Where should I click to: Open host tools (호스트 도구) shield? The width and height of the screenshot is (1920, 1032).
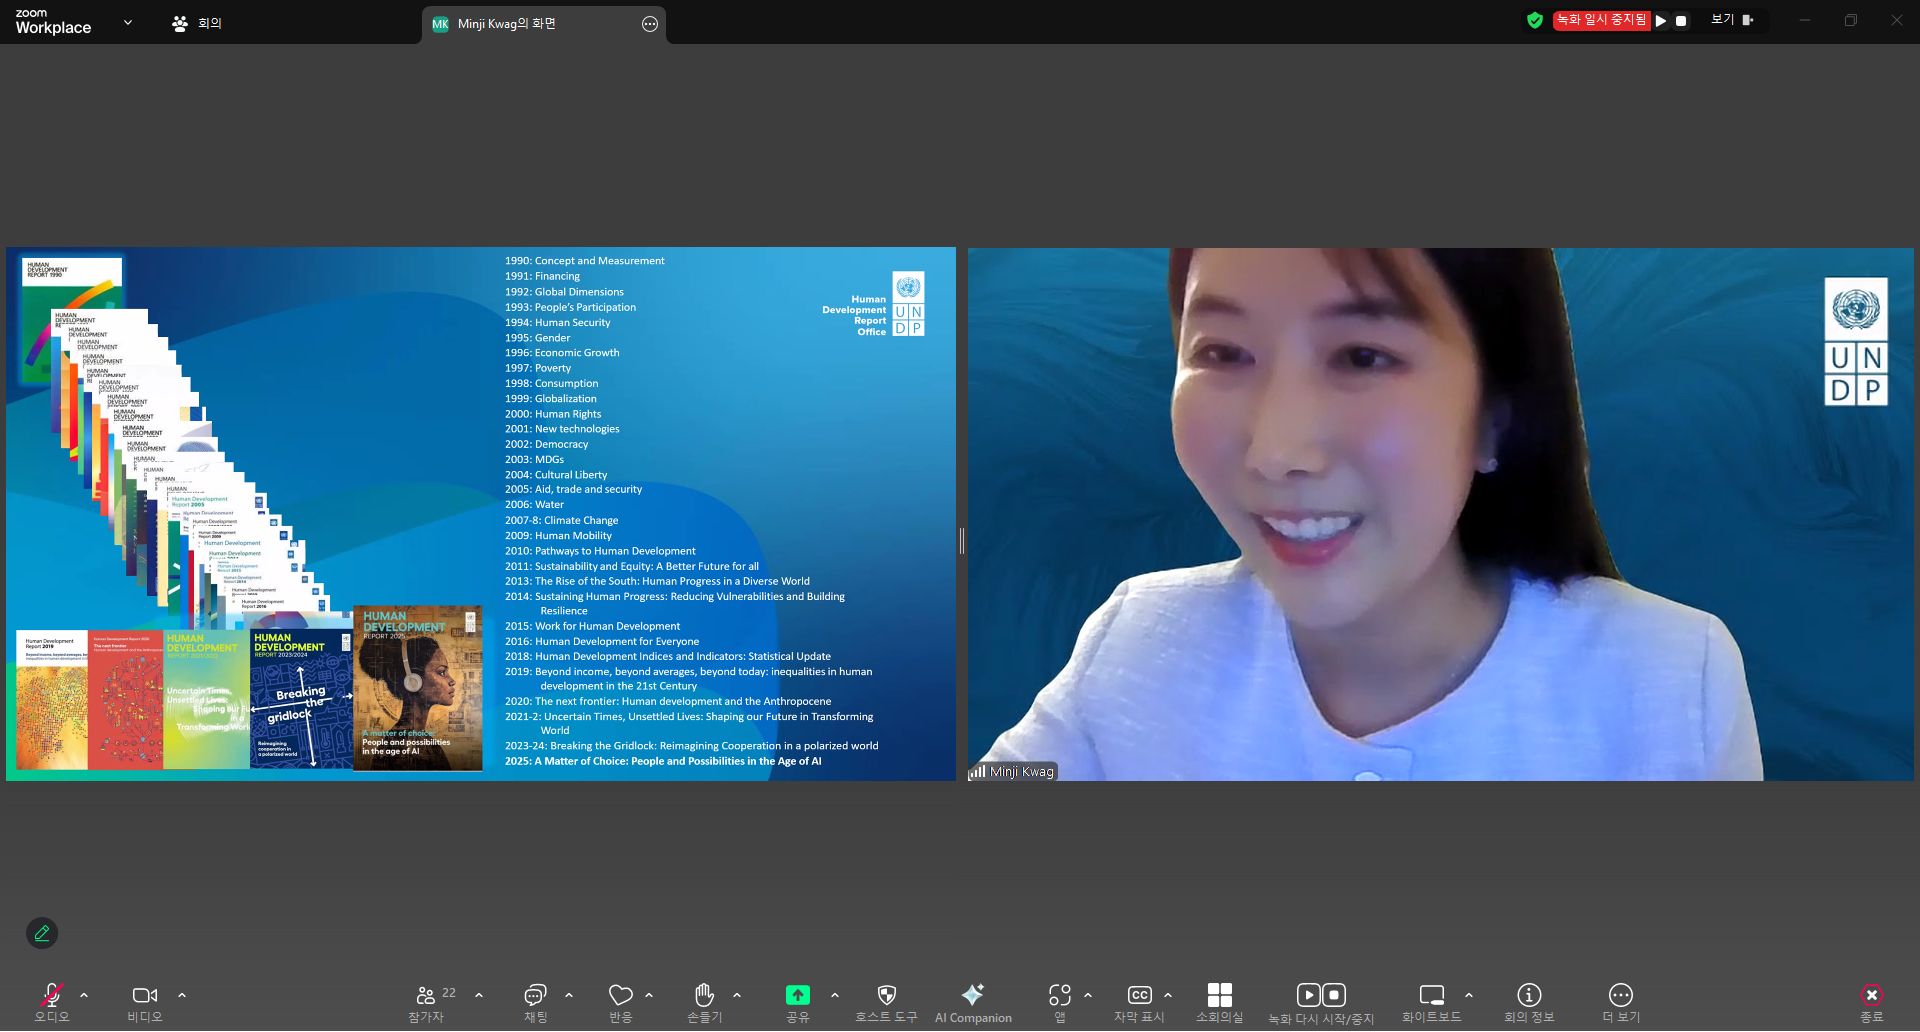(886, 1003)
